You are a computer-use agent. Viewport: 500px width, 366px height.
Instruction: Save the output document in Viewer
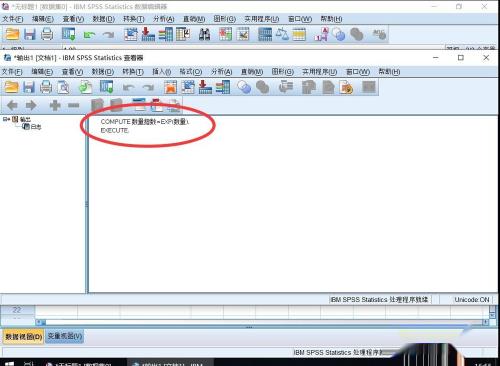[x=29, y=87]
